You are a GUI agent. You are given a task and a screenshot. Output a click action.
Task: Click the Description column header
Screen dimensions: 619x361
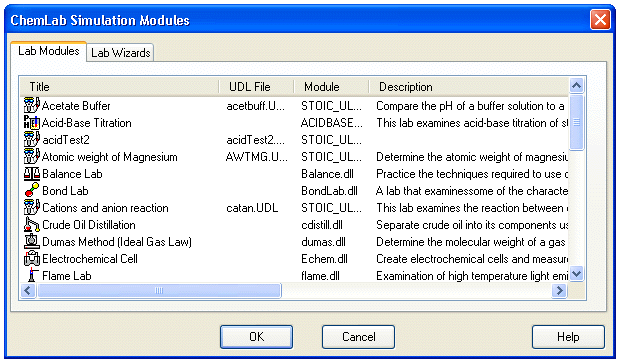coord(468,87)
